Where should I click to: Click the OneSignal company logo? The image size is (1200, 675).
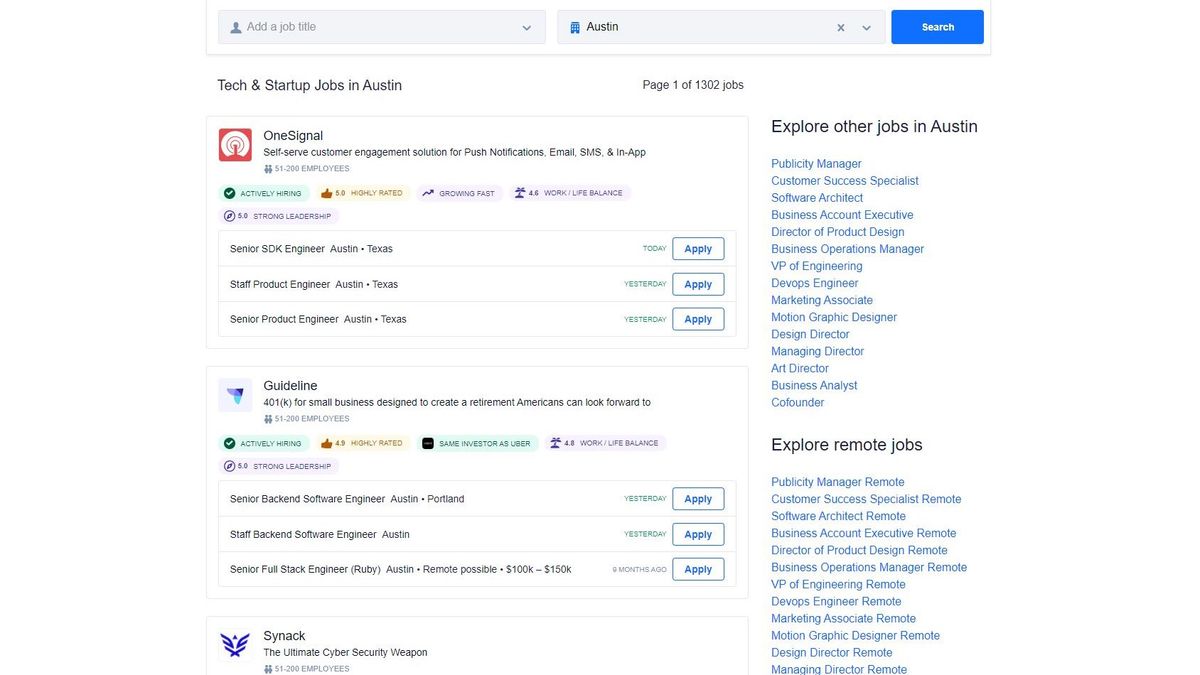(235, 145)
